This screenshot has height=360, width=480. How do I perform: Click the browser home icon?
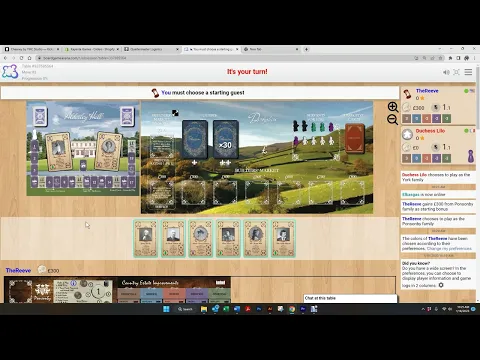pyautogui.click(x=29, y=58)
